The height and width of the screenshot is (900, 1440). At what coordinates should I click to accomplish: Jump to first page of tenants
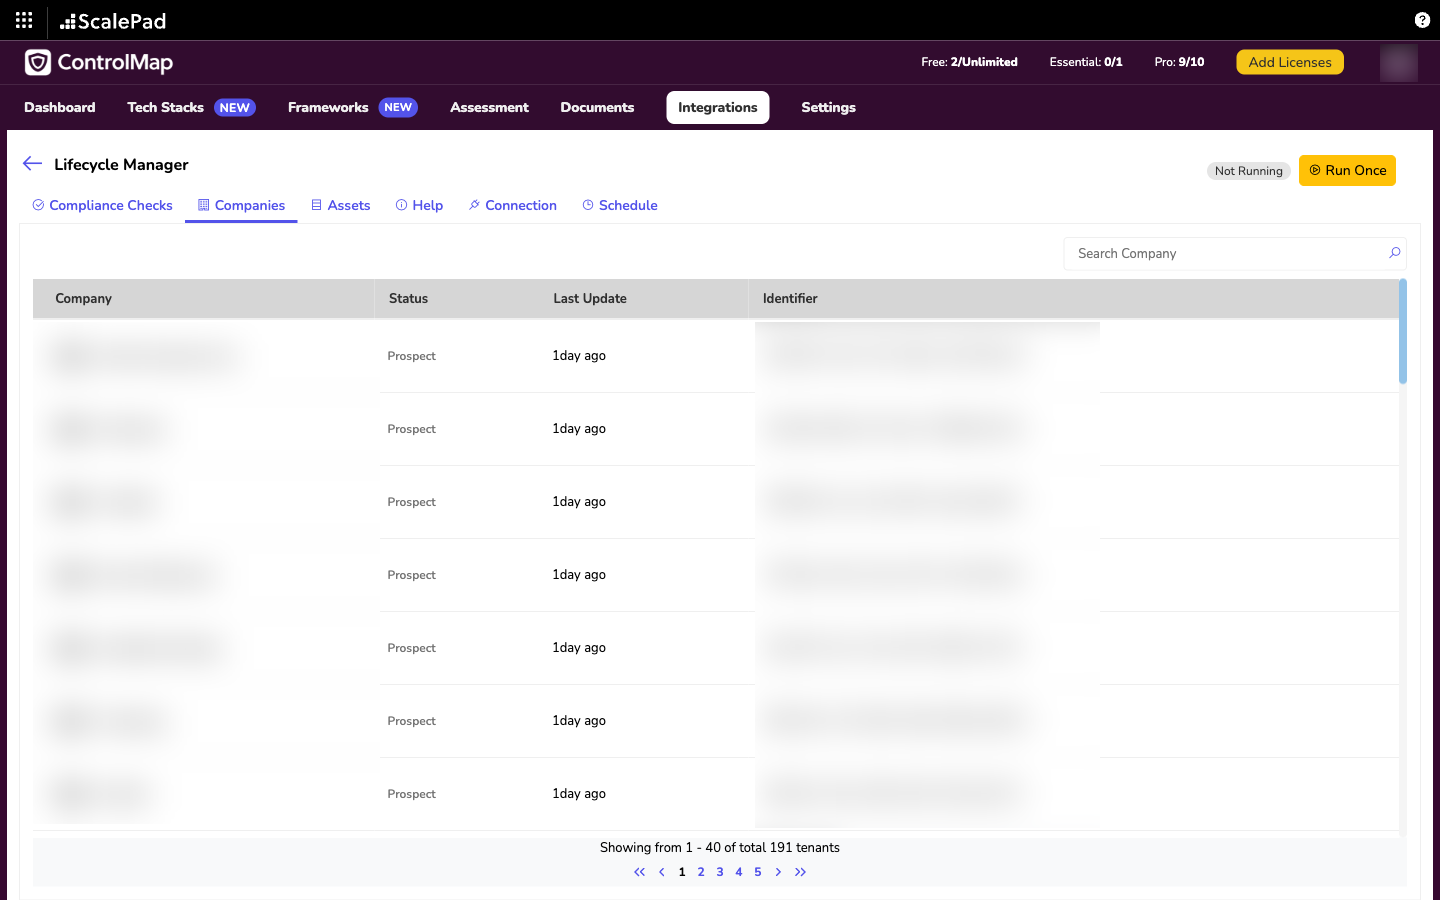(x=640, y=872)
